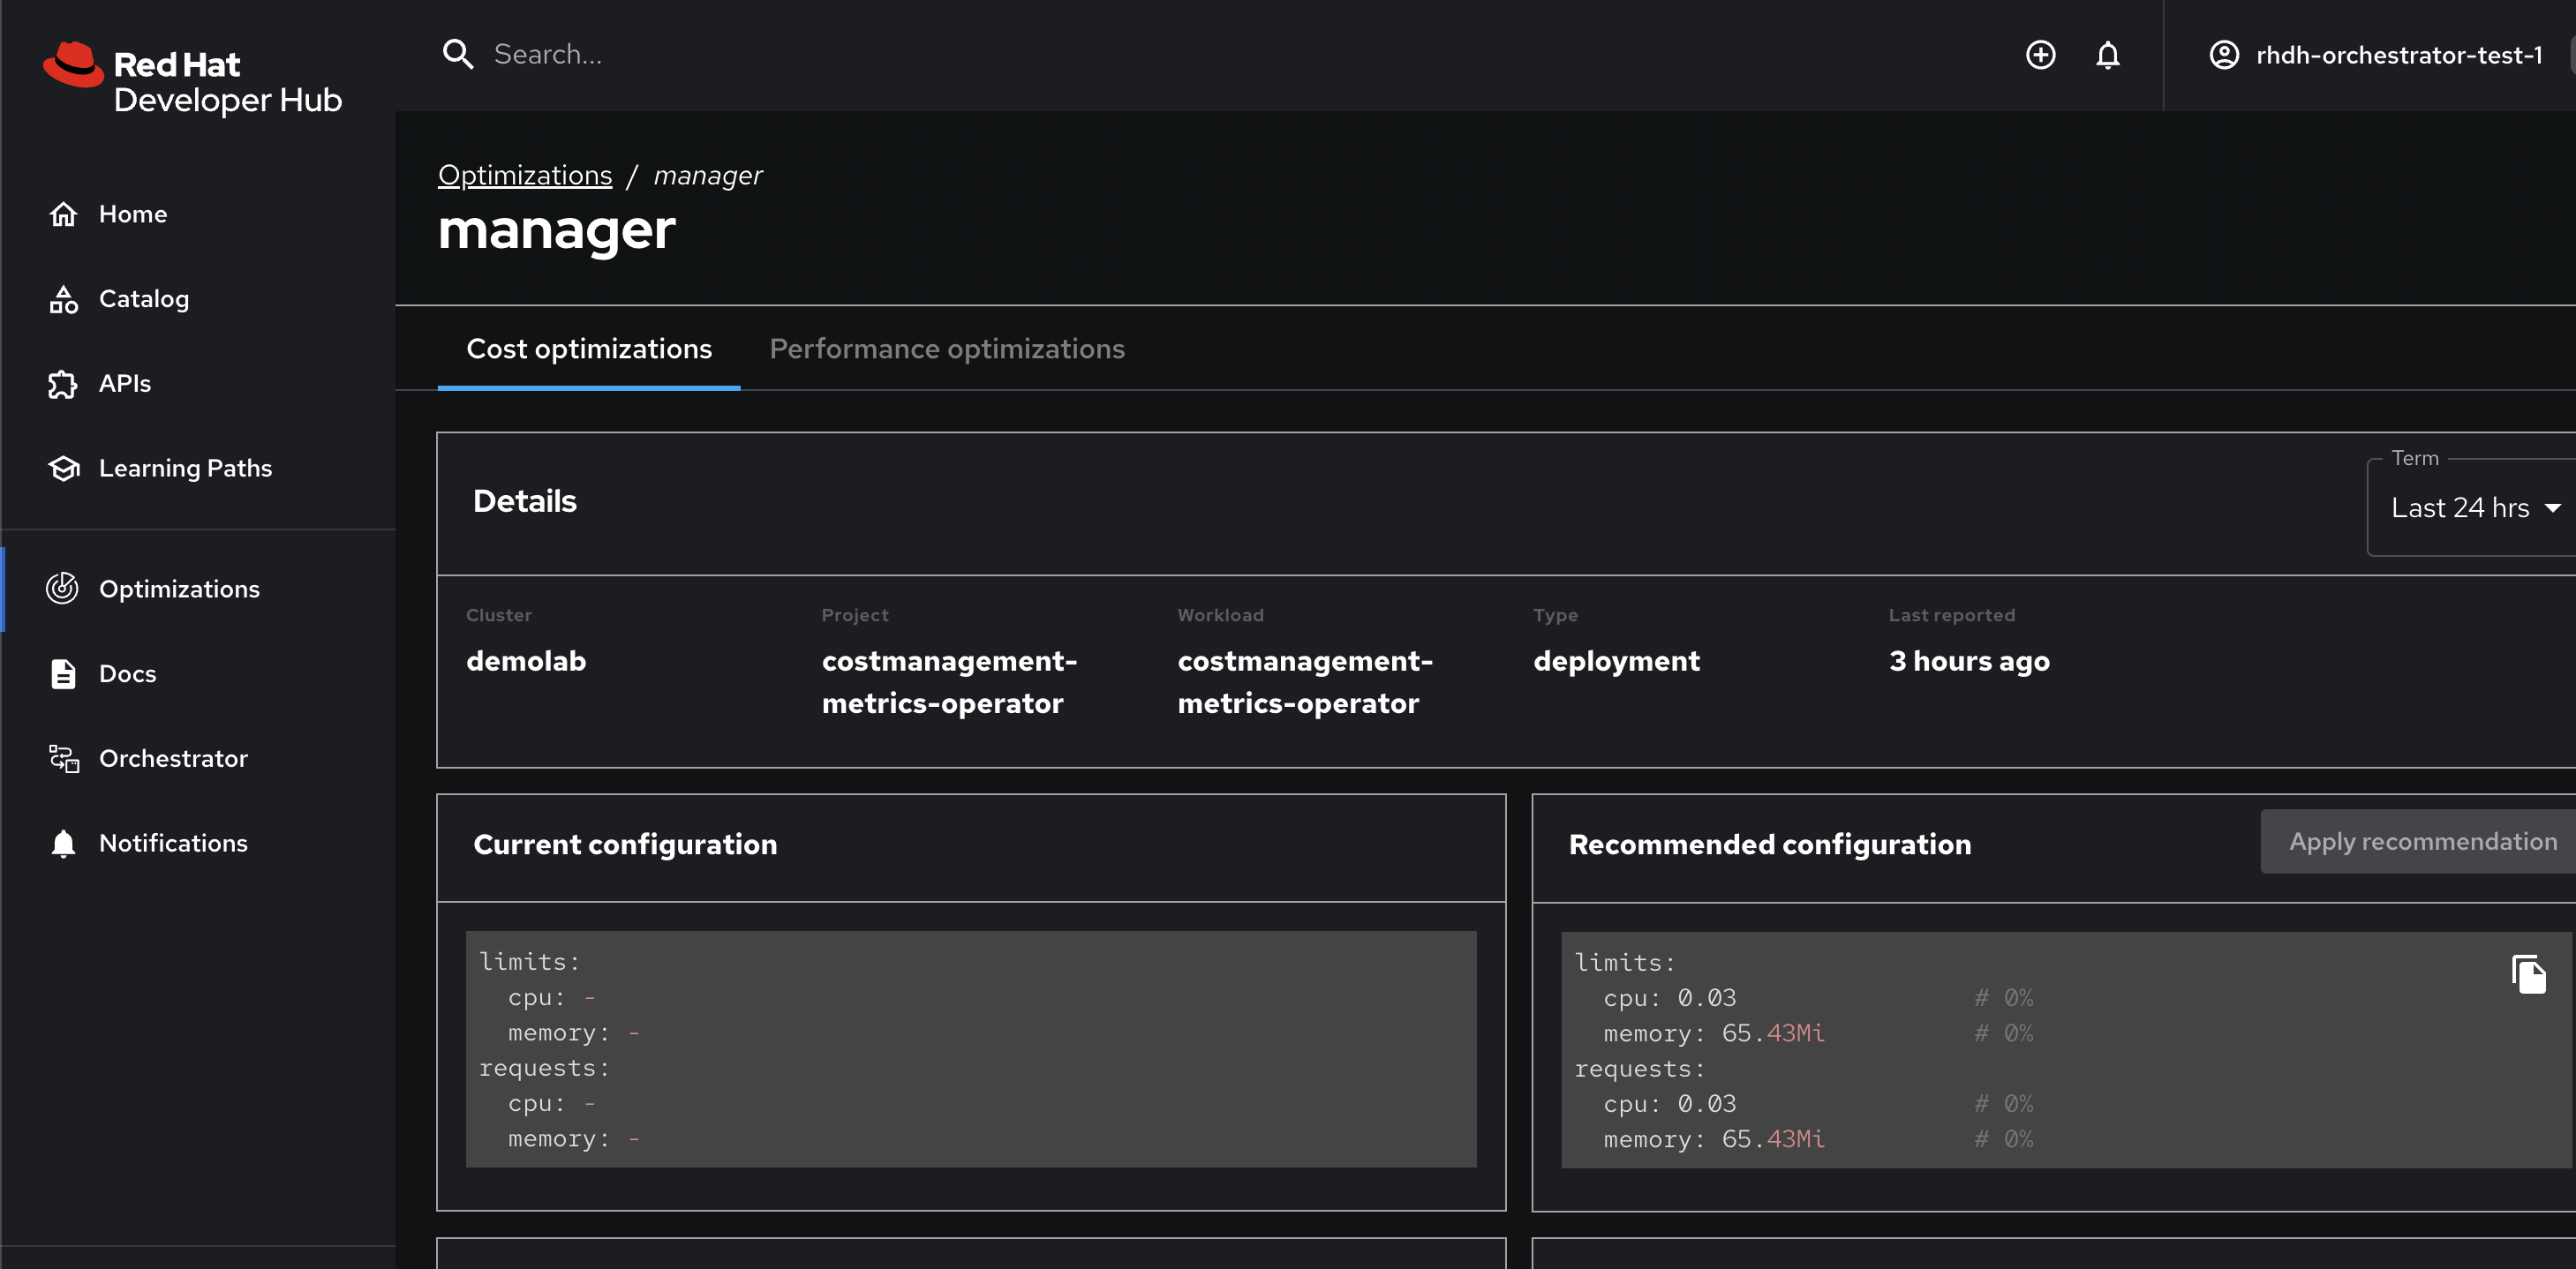Open rhdh-orchestrator-test-1 user menu

(2375, 55)
